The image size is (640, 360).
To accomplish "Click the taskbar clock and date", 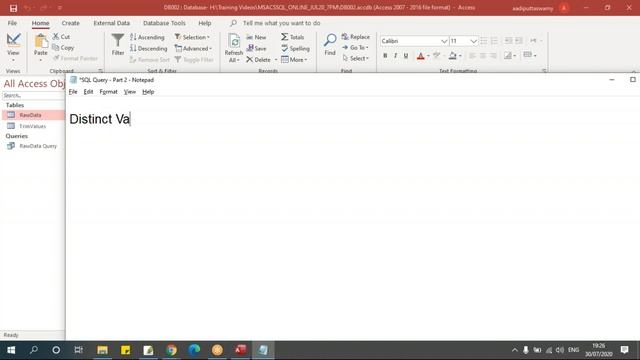I will [x=599, y=350].
